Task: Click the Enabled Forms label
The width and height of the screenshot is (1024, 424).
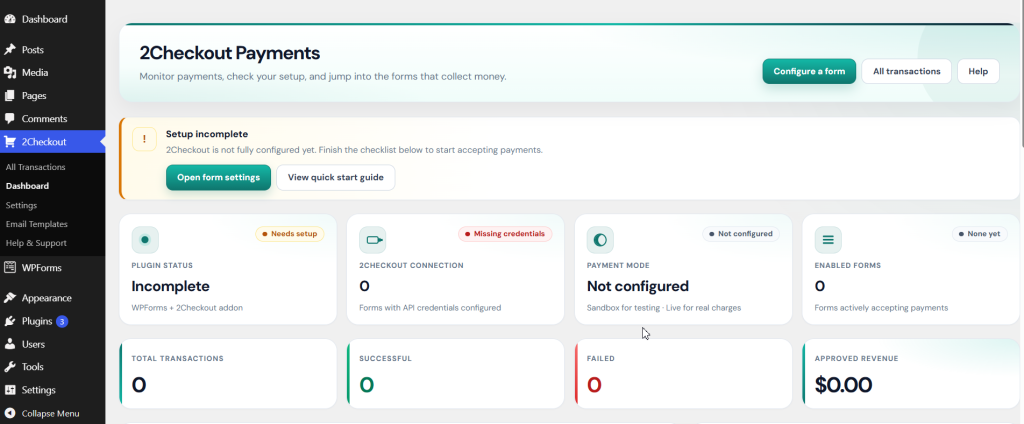Action: (848, 266)
